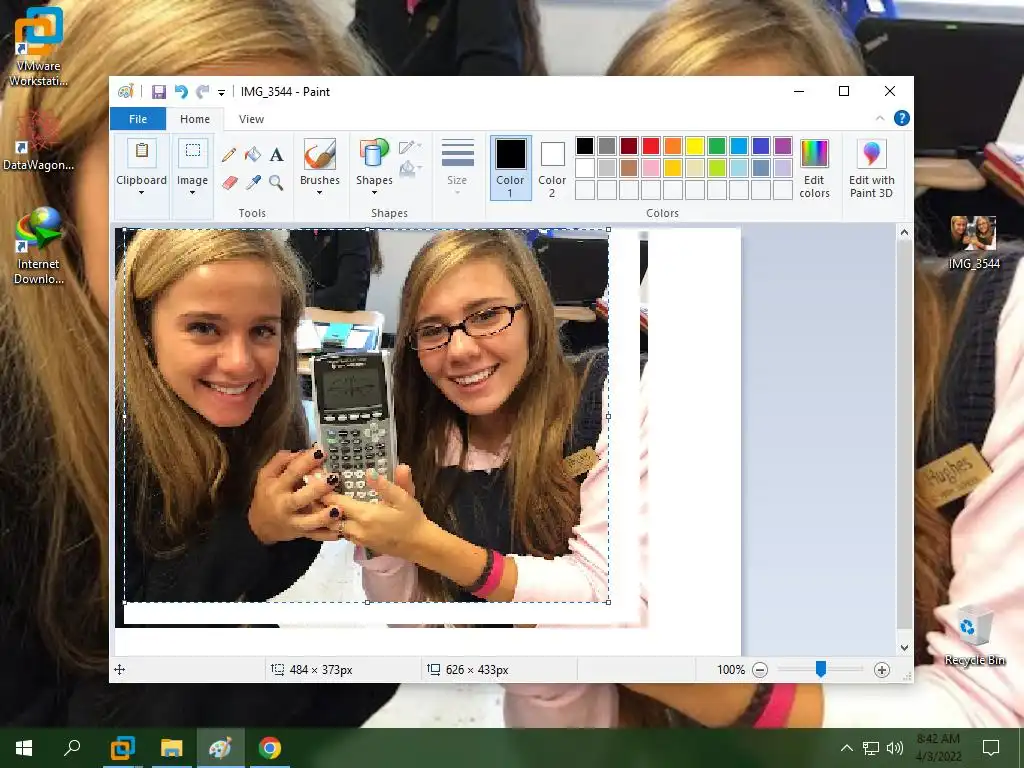This screenshot has height=768, width=1024.
Task: Pick the orange color swatch
Action: (x=673, y=146)
